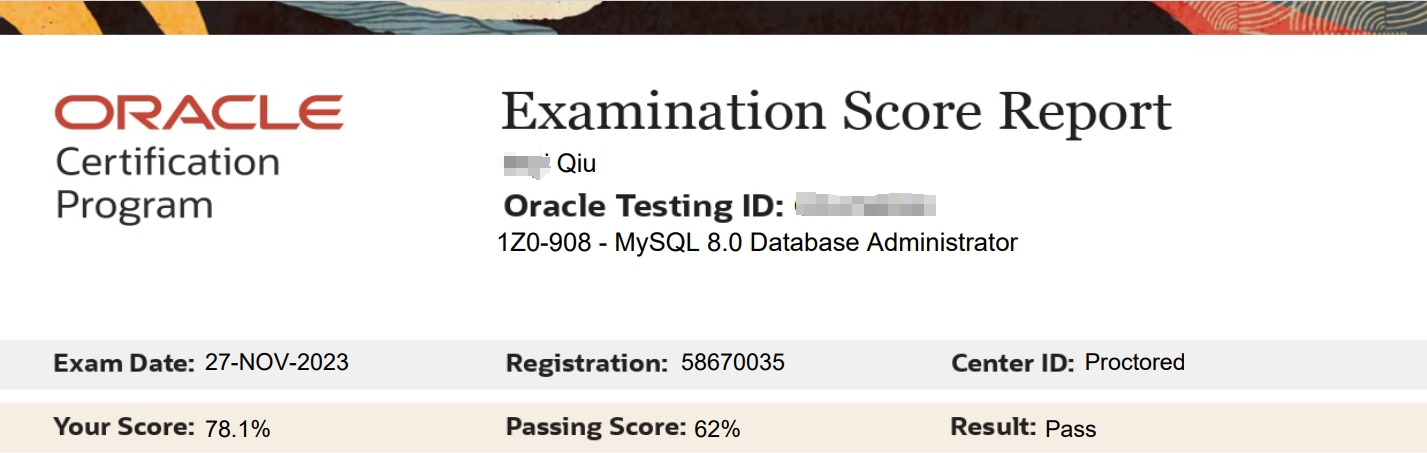Select the Pass result value
This screenshot has width=1427, height=453.
(1071, 429)
